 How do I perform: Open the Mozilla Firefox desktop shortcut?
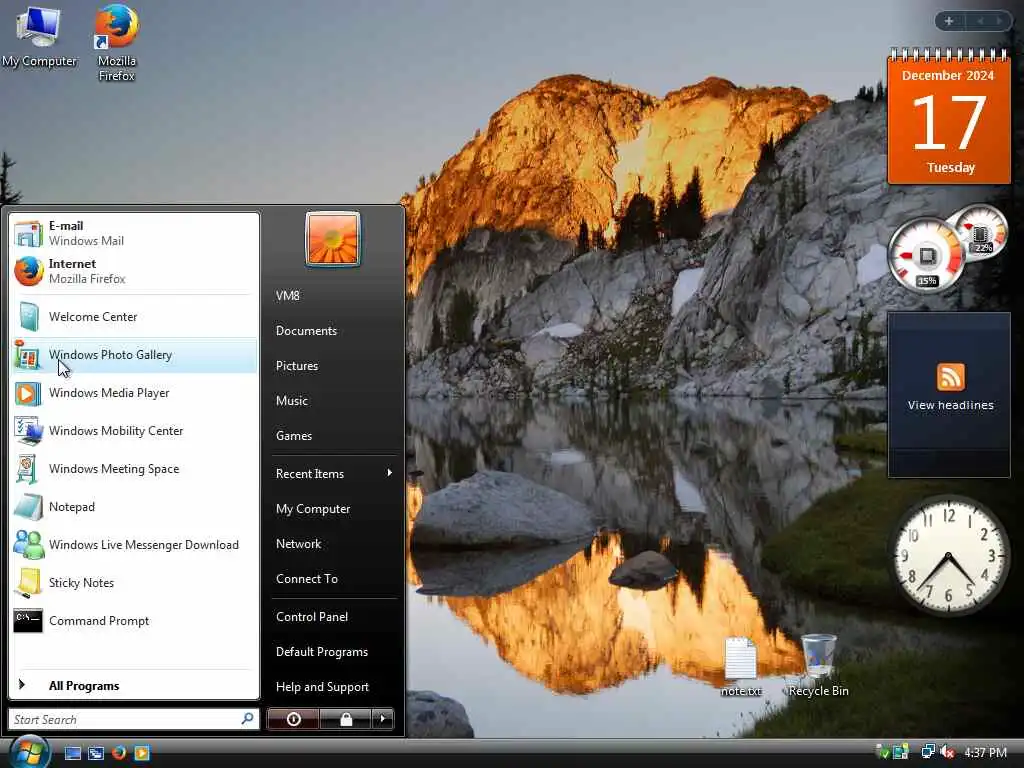116,42
